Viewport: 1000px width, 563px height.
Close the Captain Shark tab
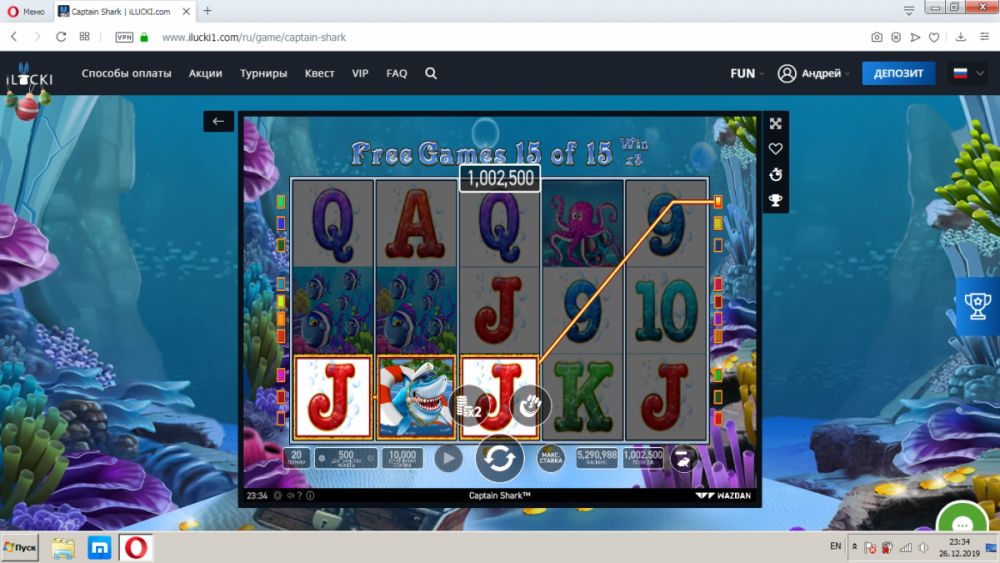click(186, 11)
